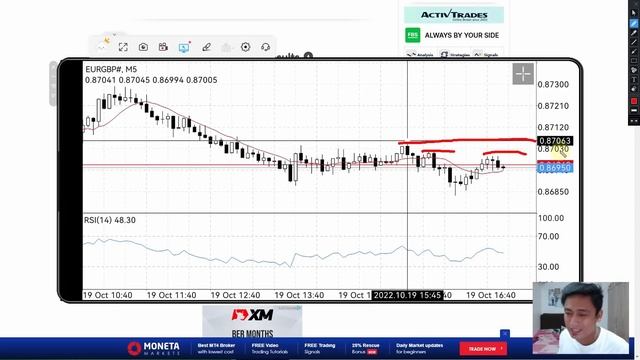This screenshot has height=360, width=640.
Task: Click the presenter webcam video thumbnail
Action: pos(581,318)
